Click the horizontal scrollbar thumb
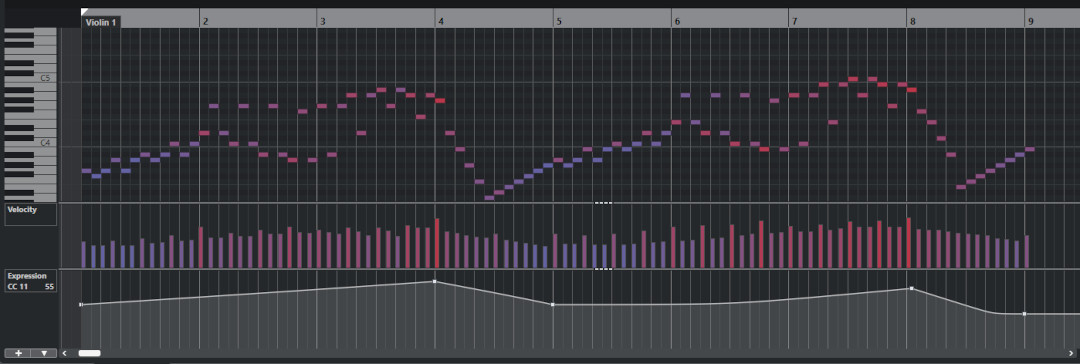Image resolution: width=1080 pixels, height=364 pixels. (90, 353)
